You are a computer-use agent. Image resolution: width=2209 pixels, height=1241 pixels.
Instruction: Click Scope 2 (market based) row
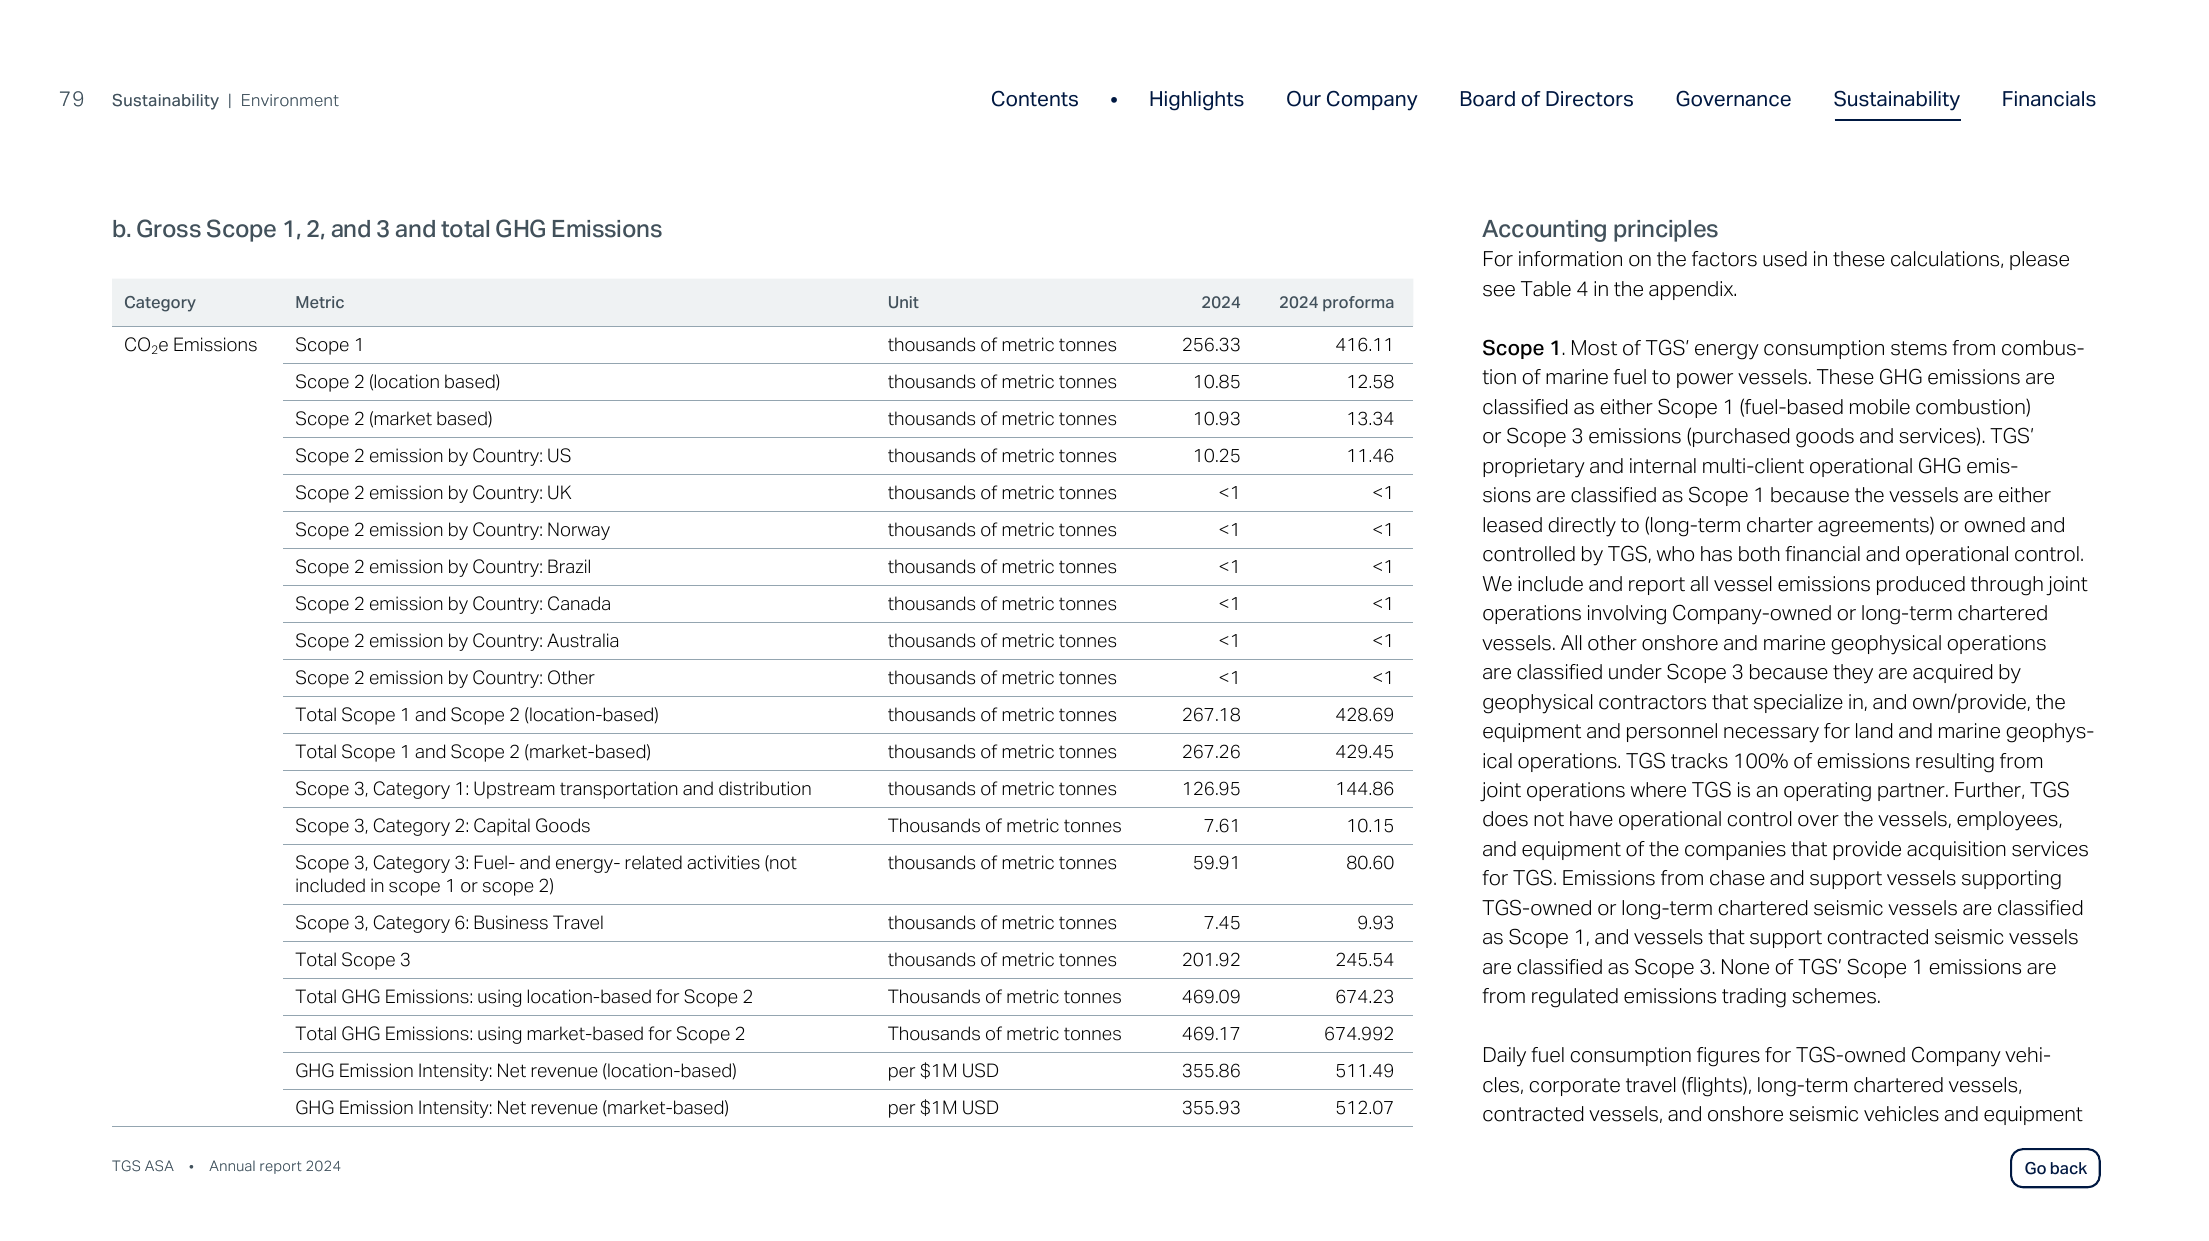tap(848, 419)
